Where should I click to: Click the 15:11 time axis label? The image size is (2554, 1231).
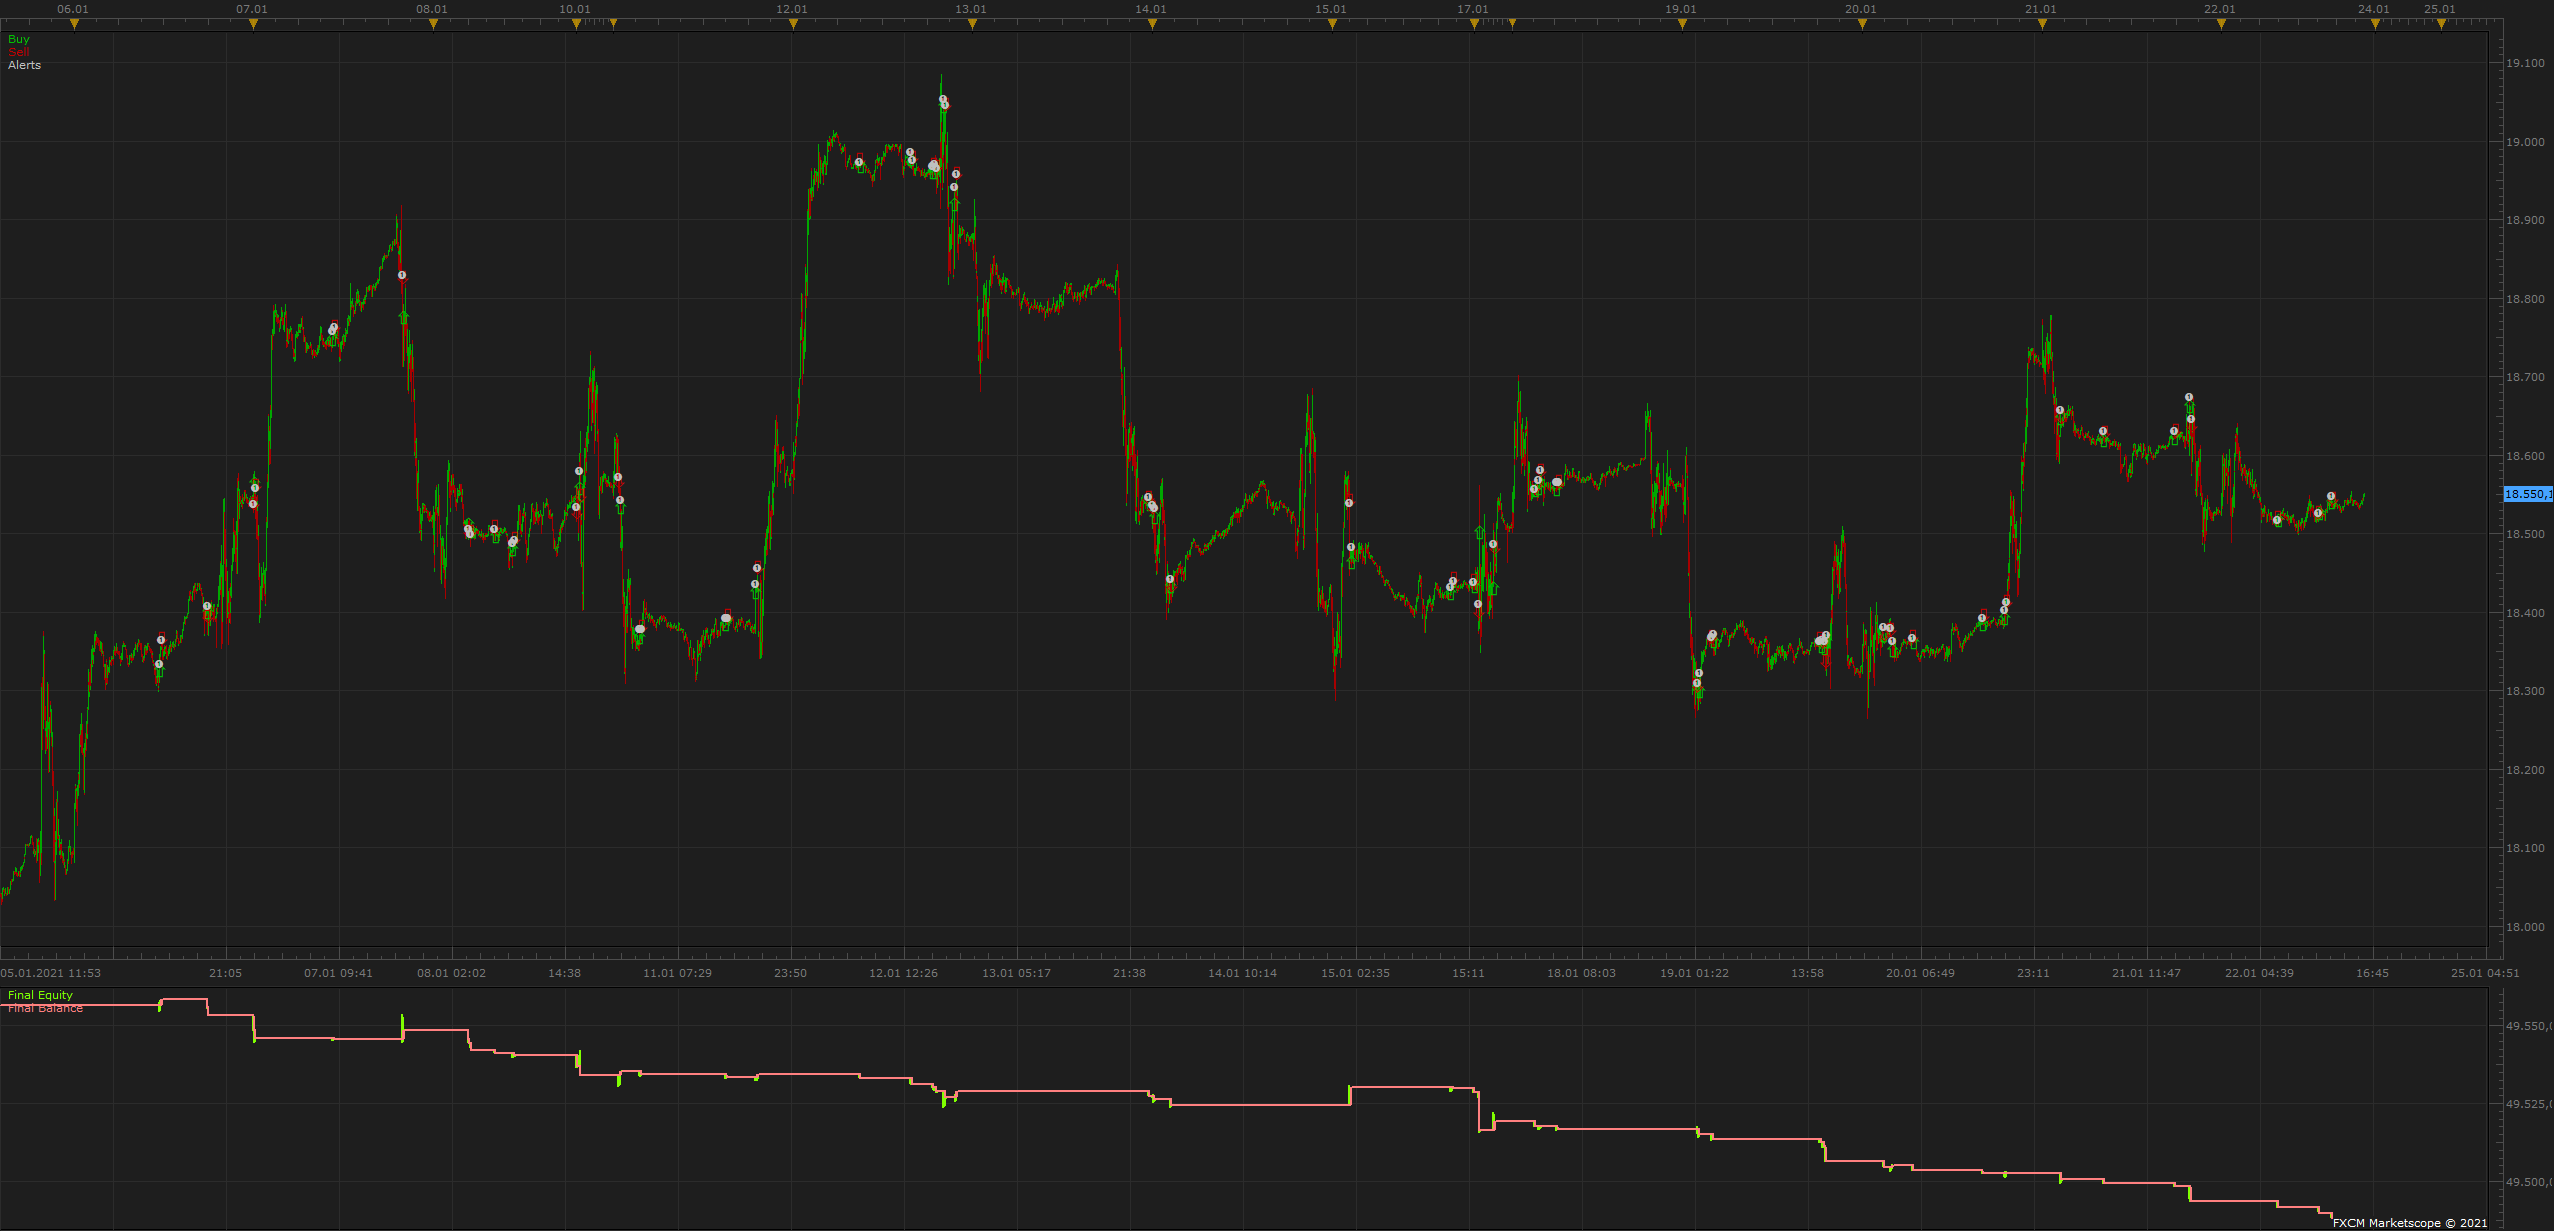tap(1468, 973)
